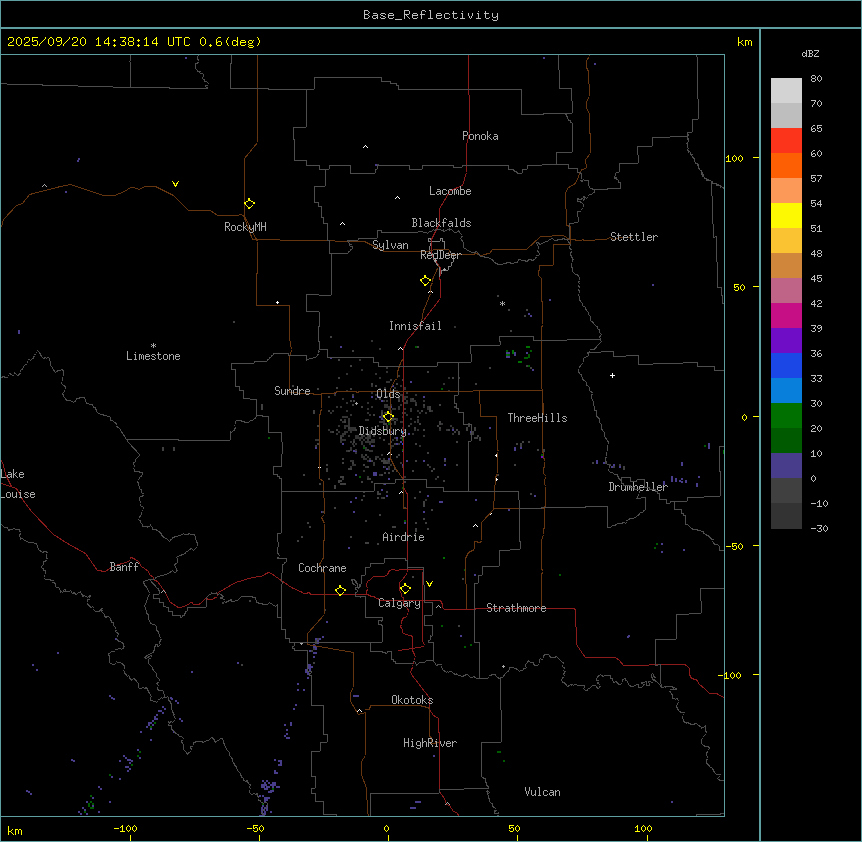Select white plus marker northeast of ThreeHills

click(612, 375)
